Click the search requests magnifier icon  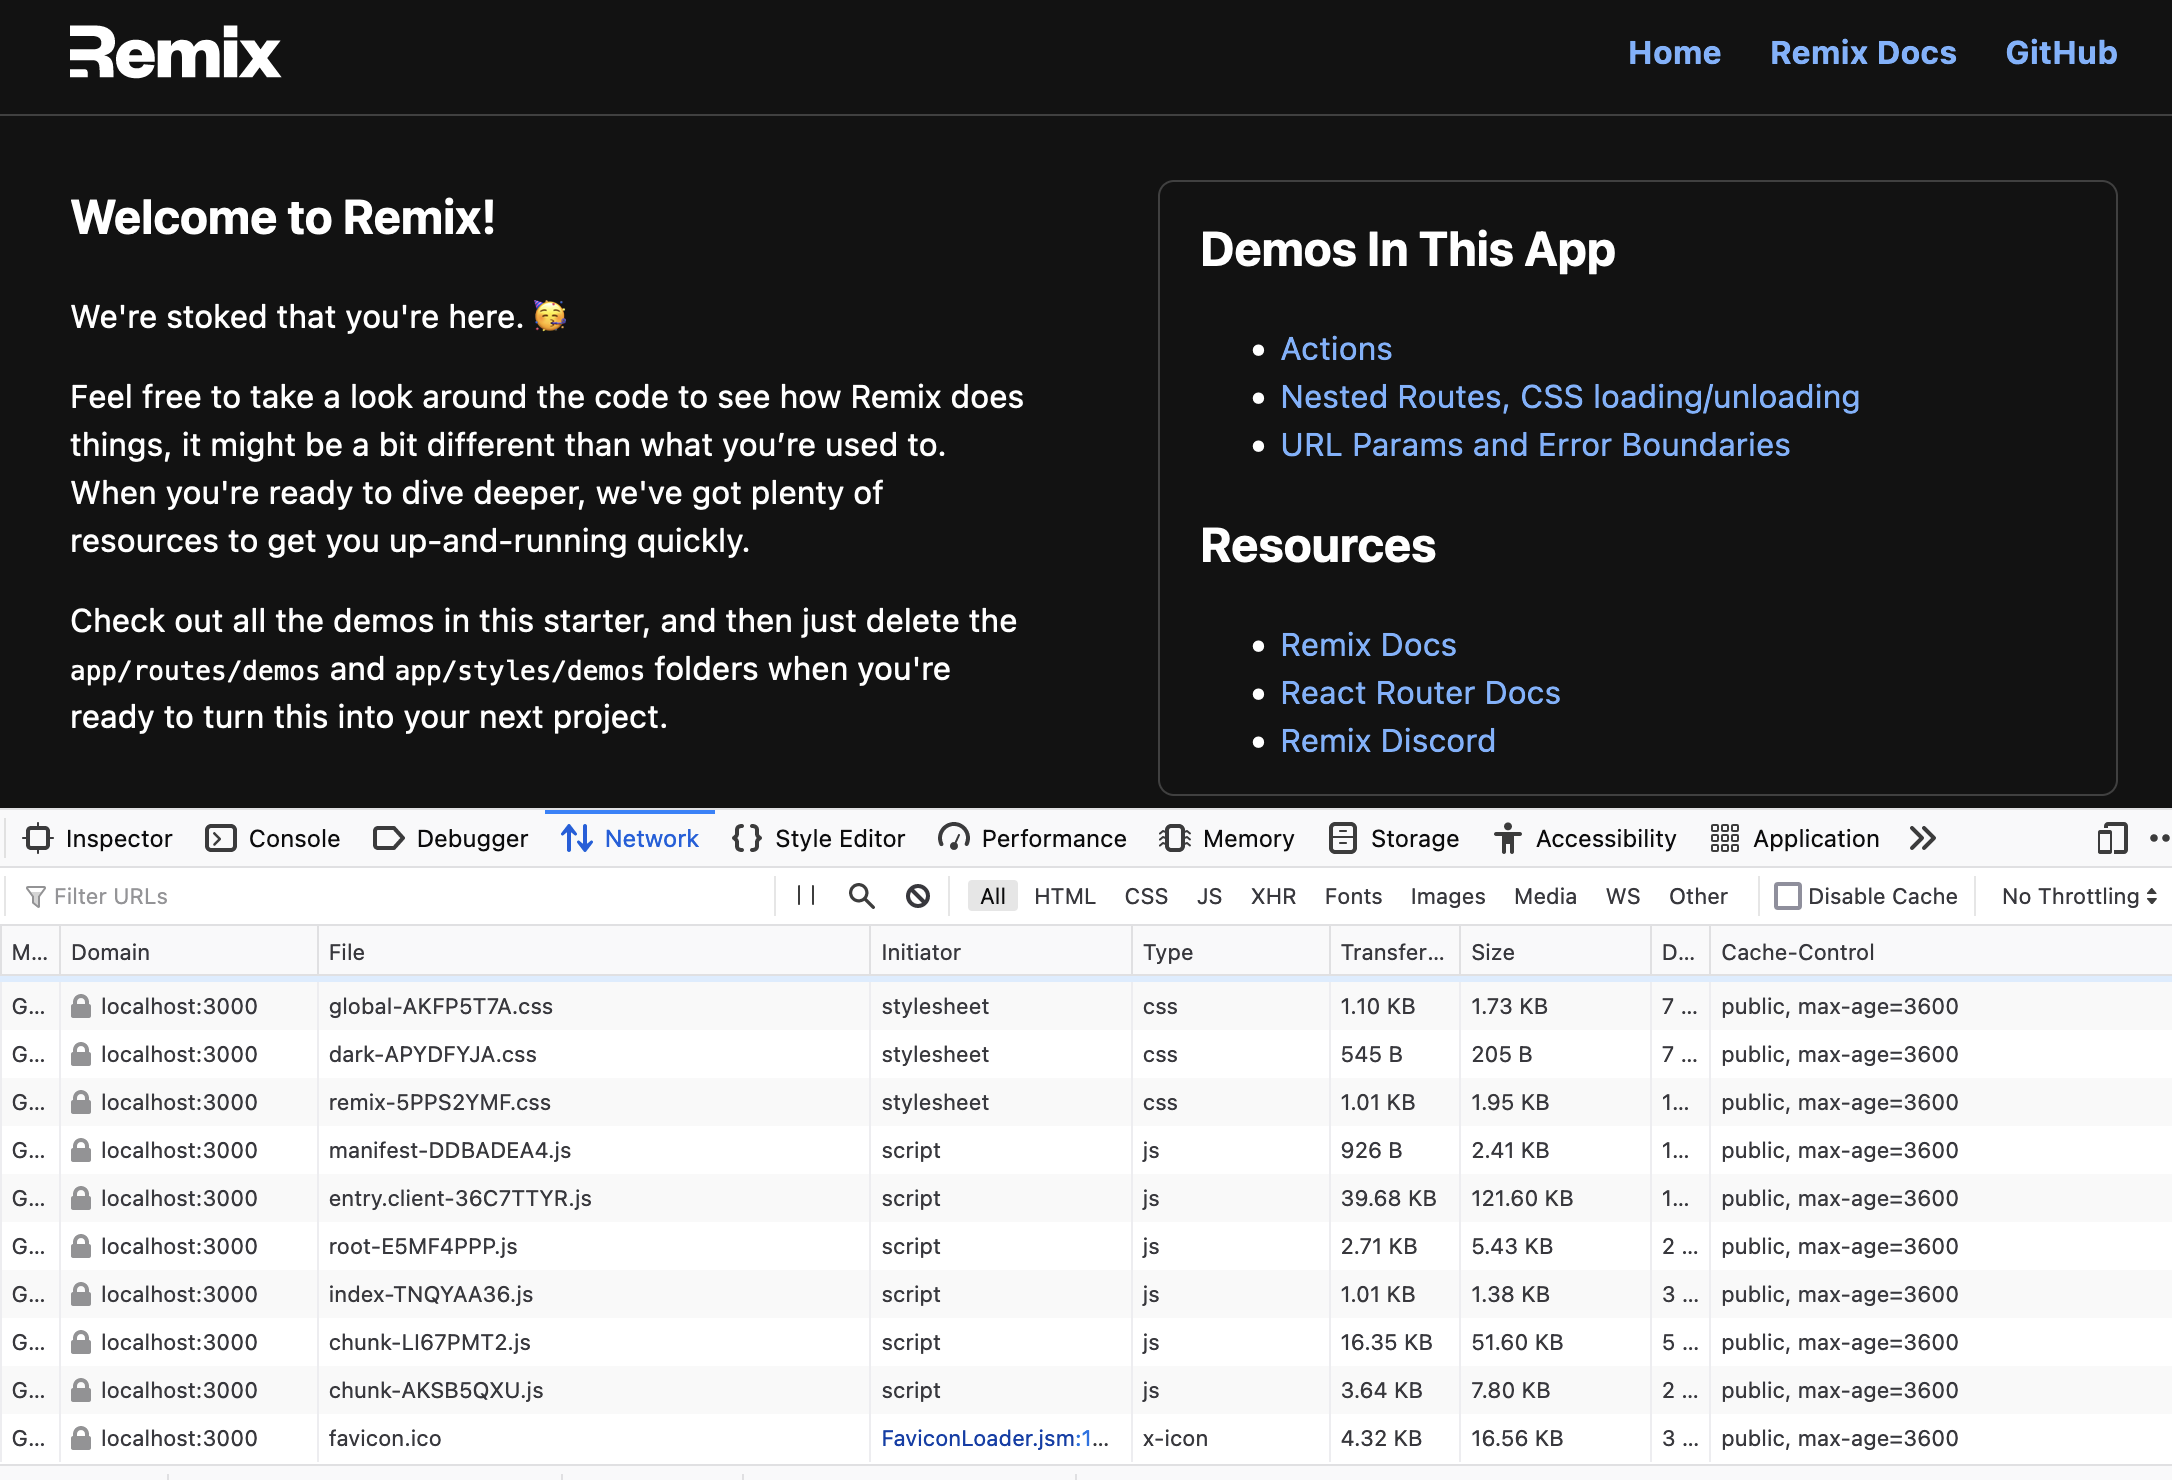click(861, 895)
